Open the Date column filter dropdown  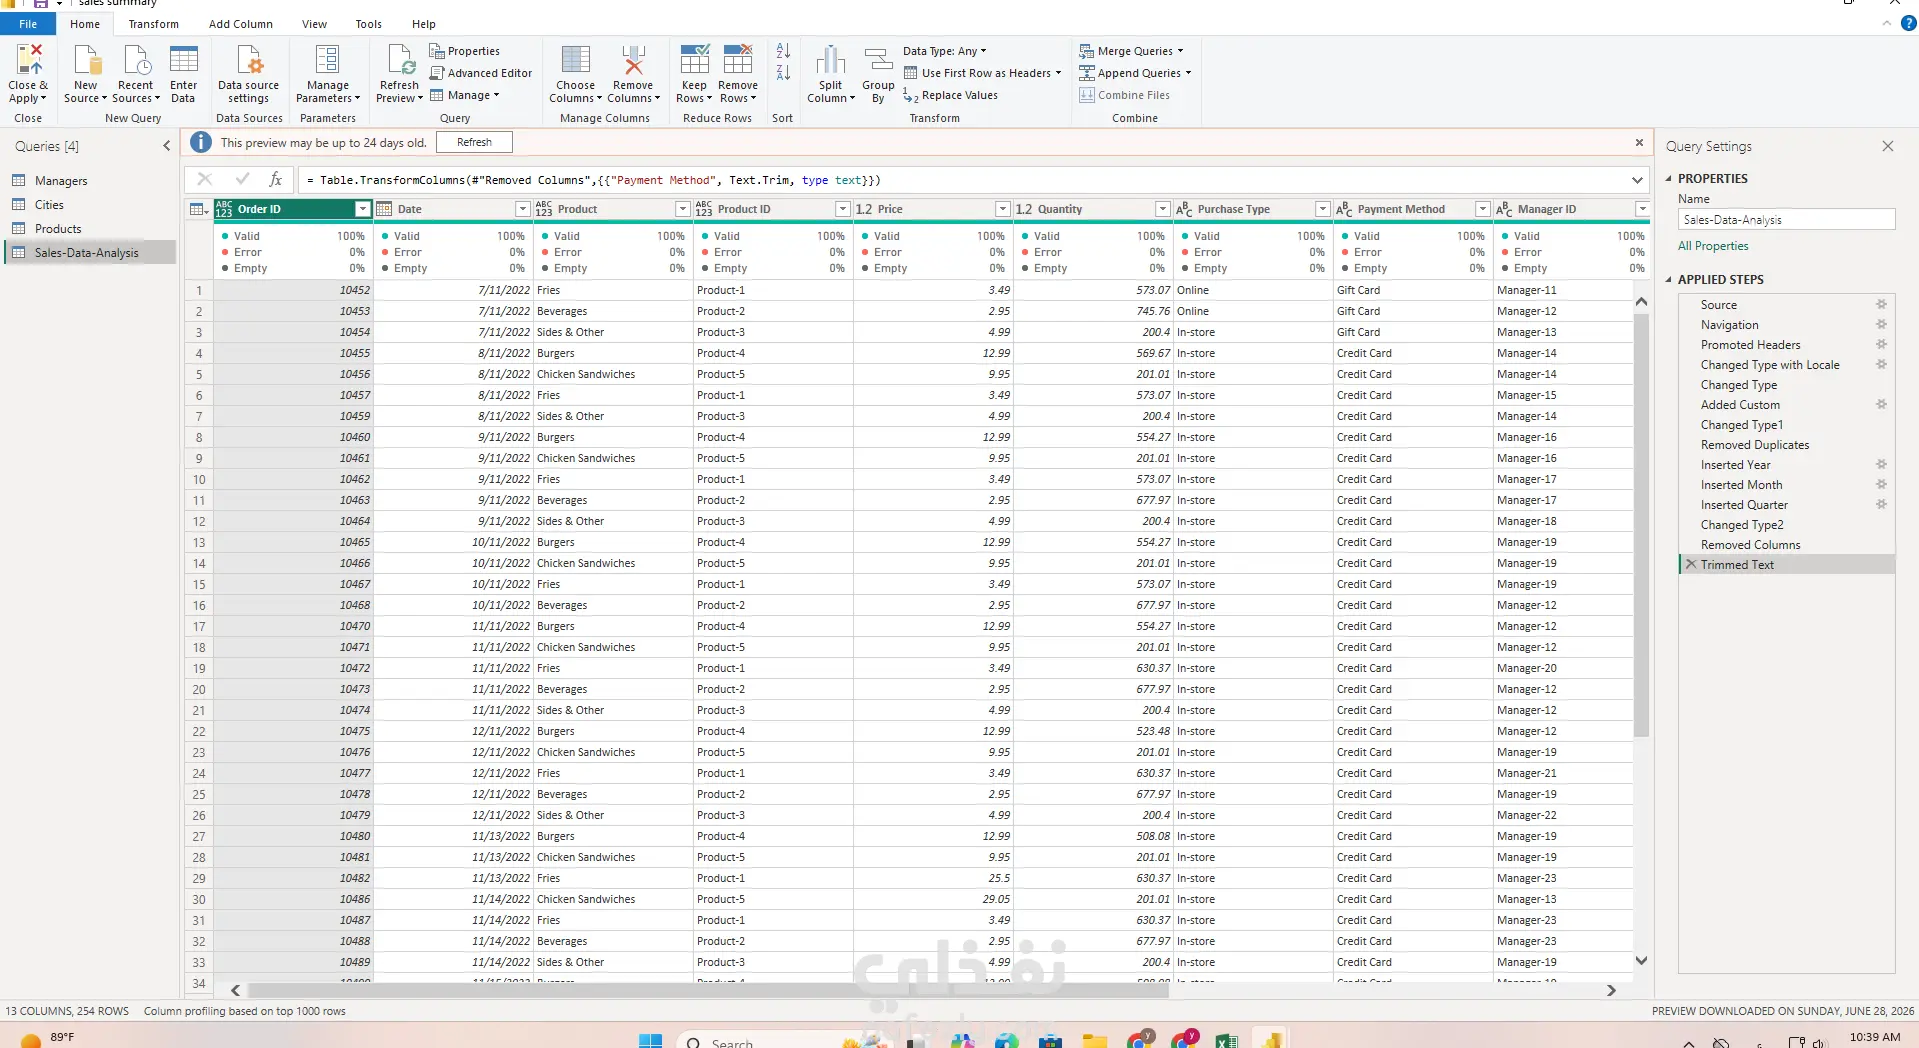point(522,209)
